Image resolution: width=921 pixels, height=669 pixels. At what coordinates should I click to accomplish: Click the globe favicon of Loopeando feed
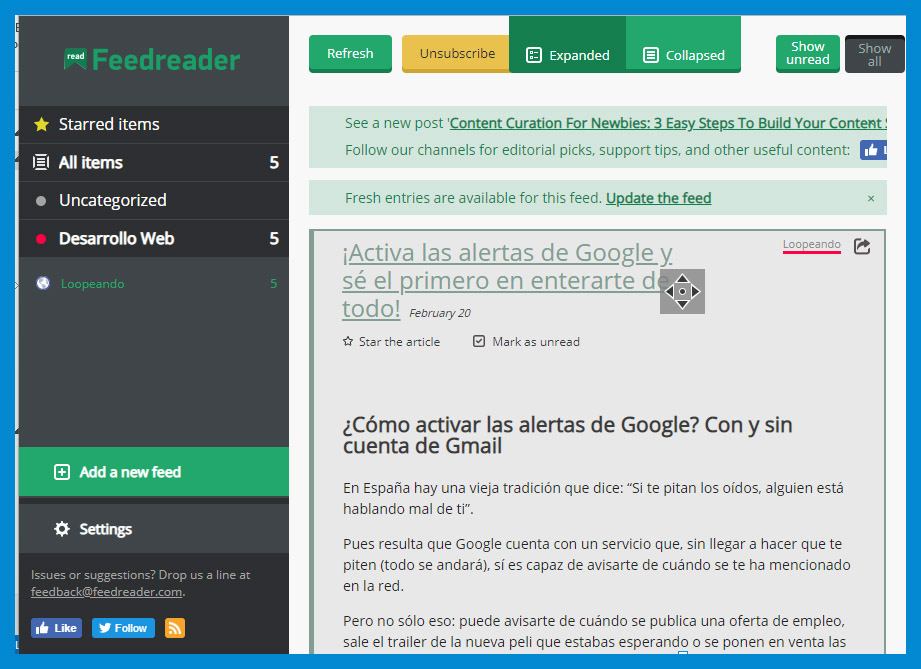pos(43,283)
